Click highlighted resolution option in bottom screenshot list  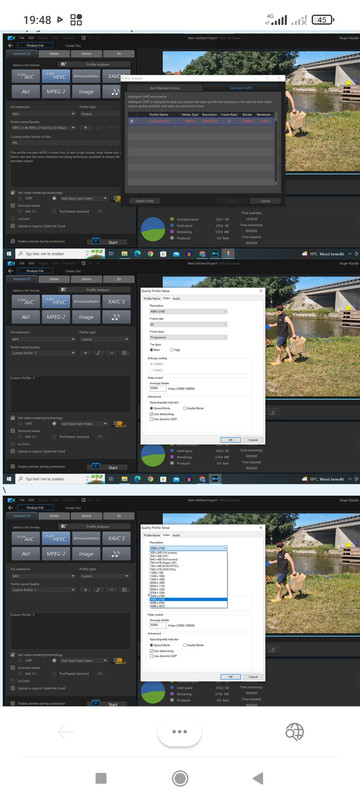point(188,599)
